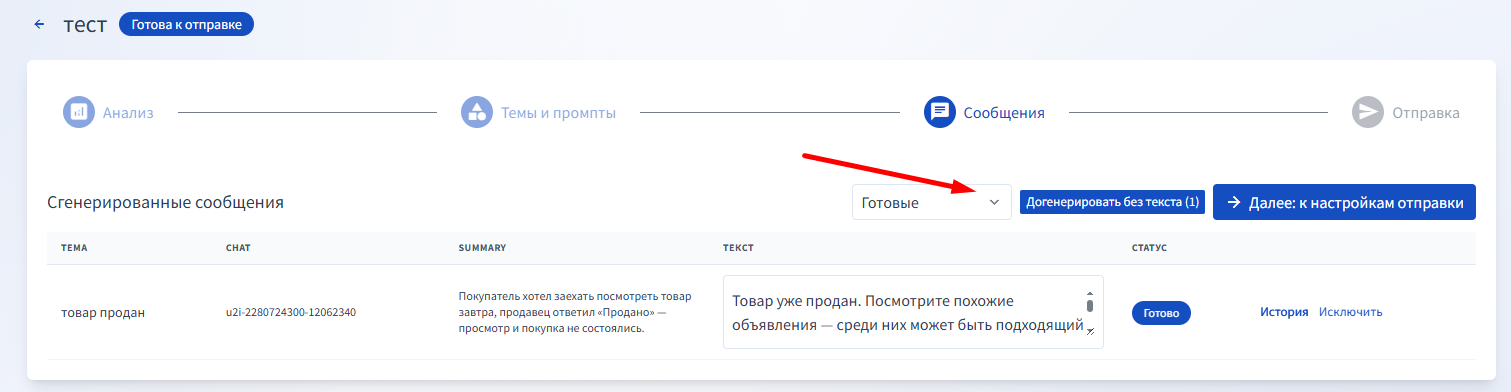Click the товар продан topic cell
The height and width of the screenshot is (392, 1511).
click(103, 312)
